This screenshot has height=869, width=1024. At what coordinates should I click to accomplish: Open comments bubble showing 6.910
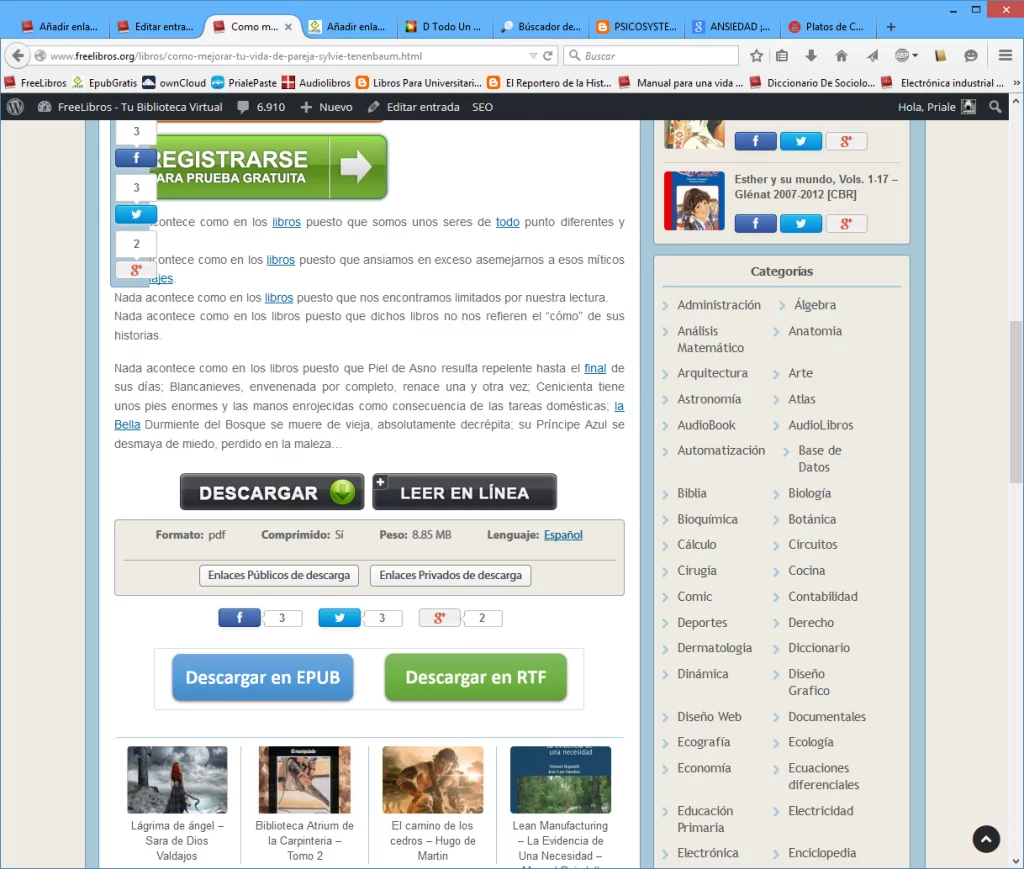(261, 107)
